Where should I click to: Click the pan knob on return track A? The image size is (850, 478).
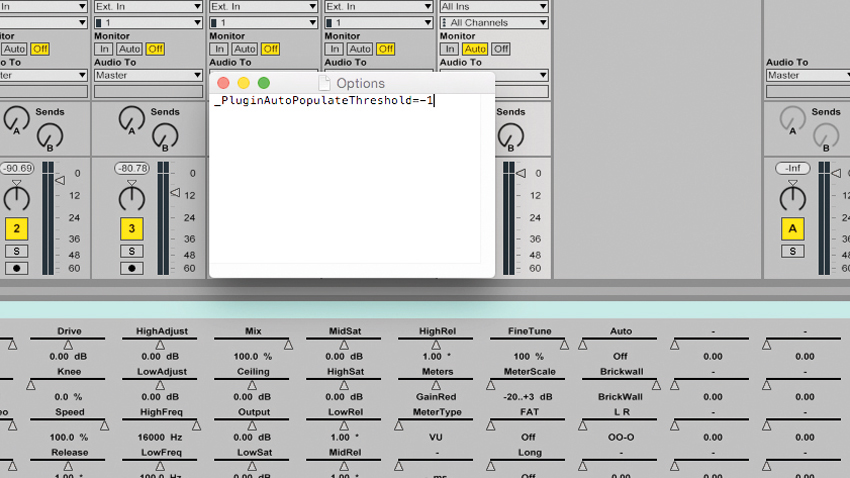(793, 197)
